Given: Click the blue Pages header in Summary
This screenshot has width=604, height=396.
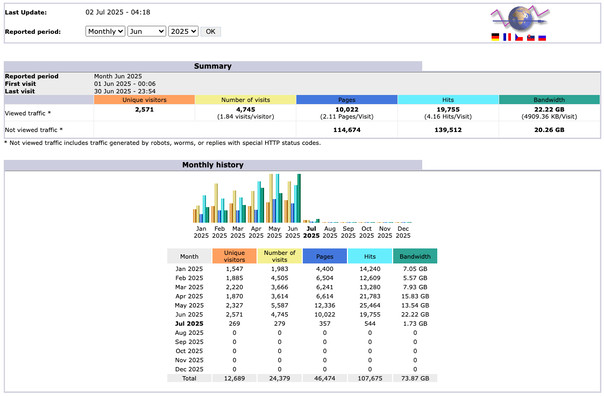Looking at the screenshot, I should [347, 100].
